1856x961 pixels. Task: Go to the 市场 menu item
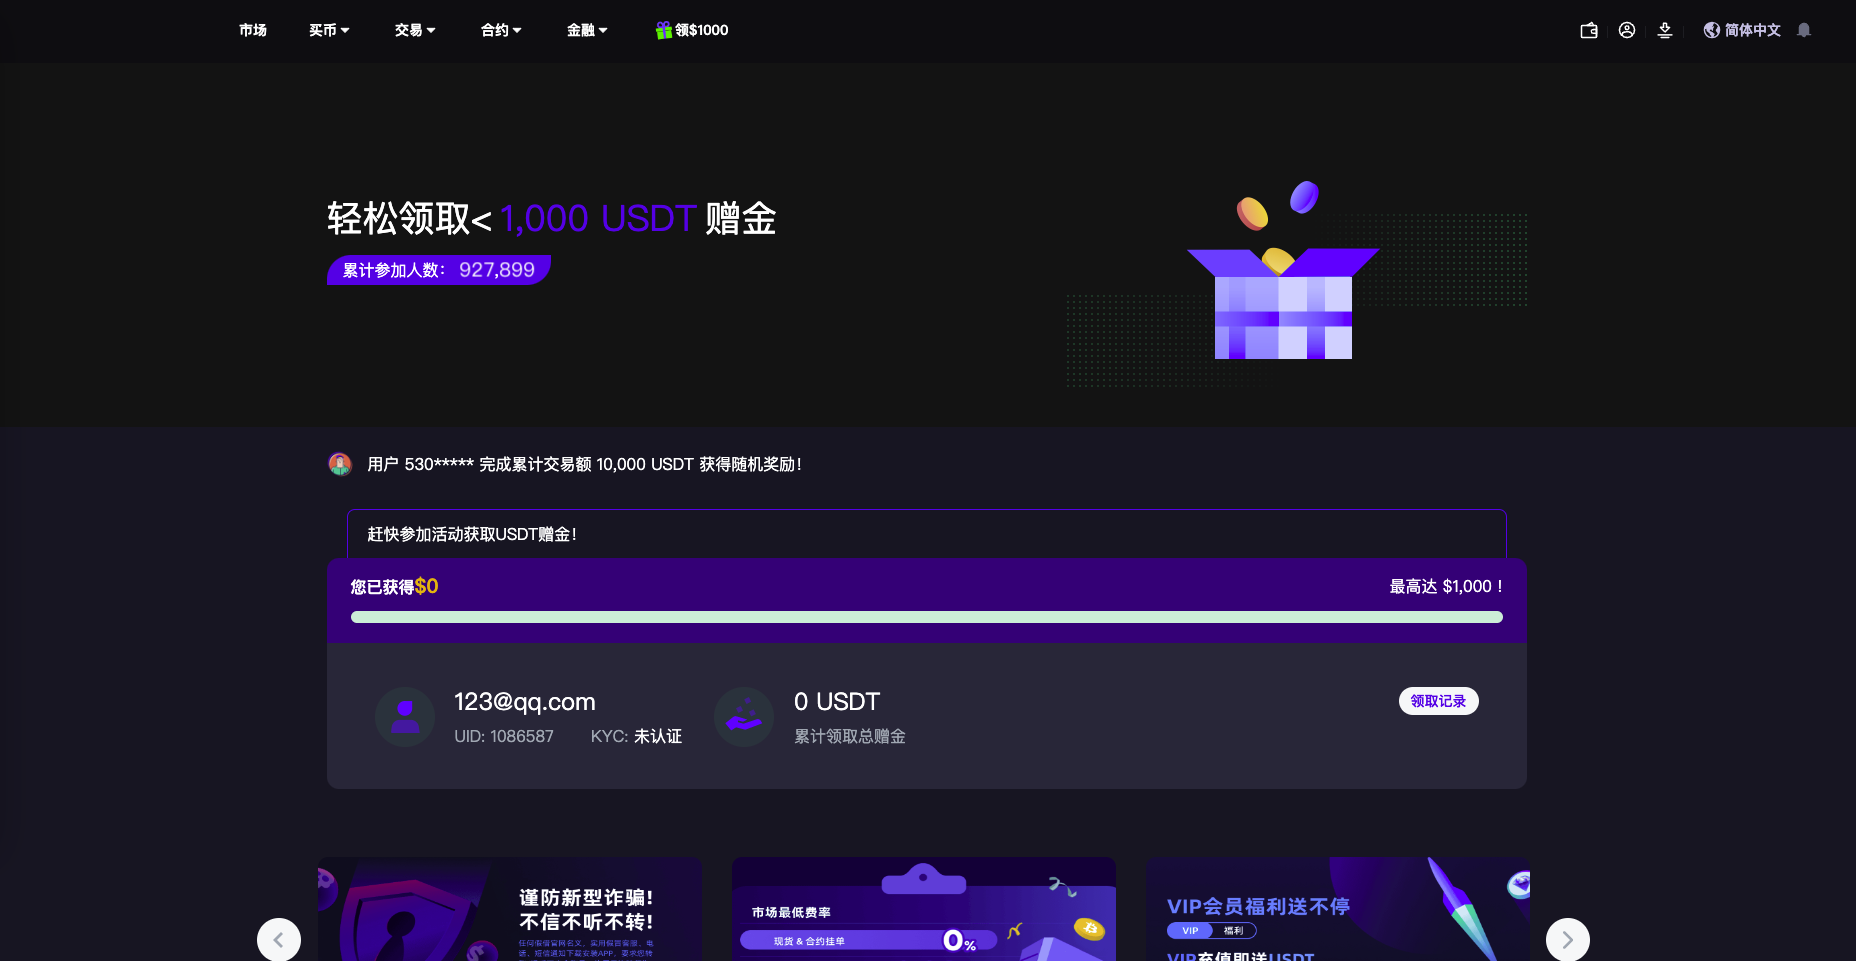click(253, 31)
